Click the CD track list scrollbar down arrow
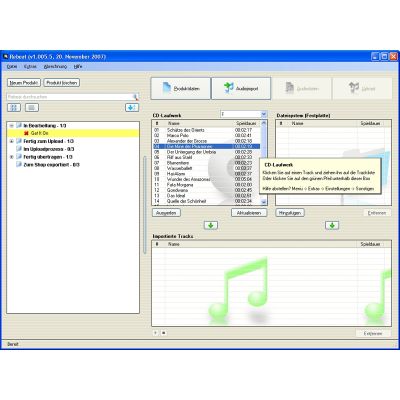Viewport: 400px width, 400px height. coord(264,202)
